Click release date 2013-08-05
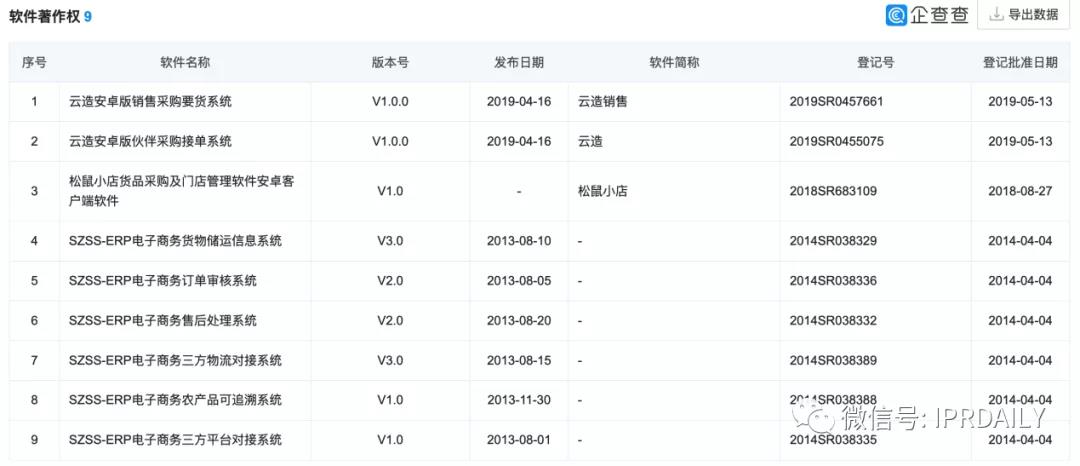 click(519, 281)
